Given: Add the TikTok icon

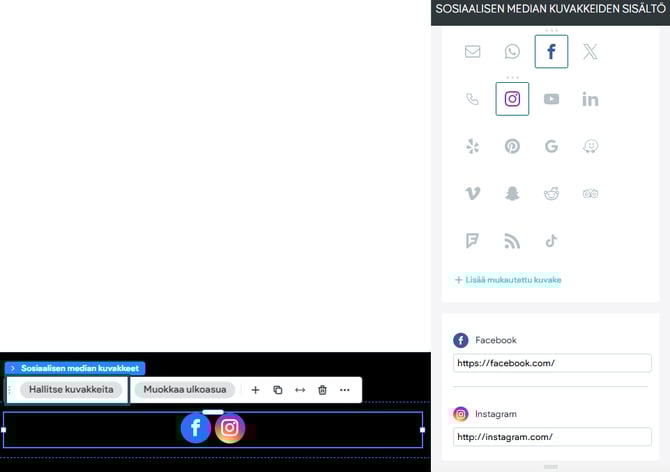Looking at the screenshot, I should tap(551, 241).
